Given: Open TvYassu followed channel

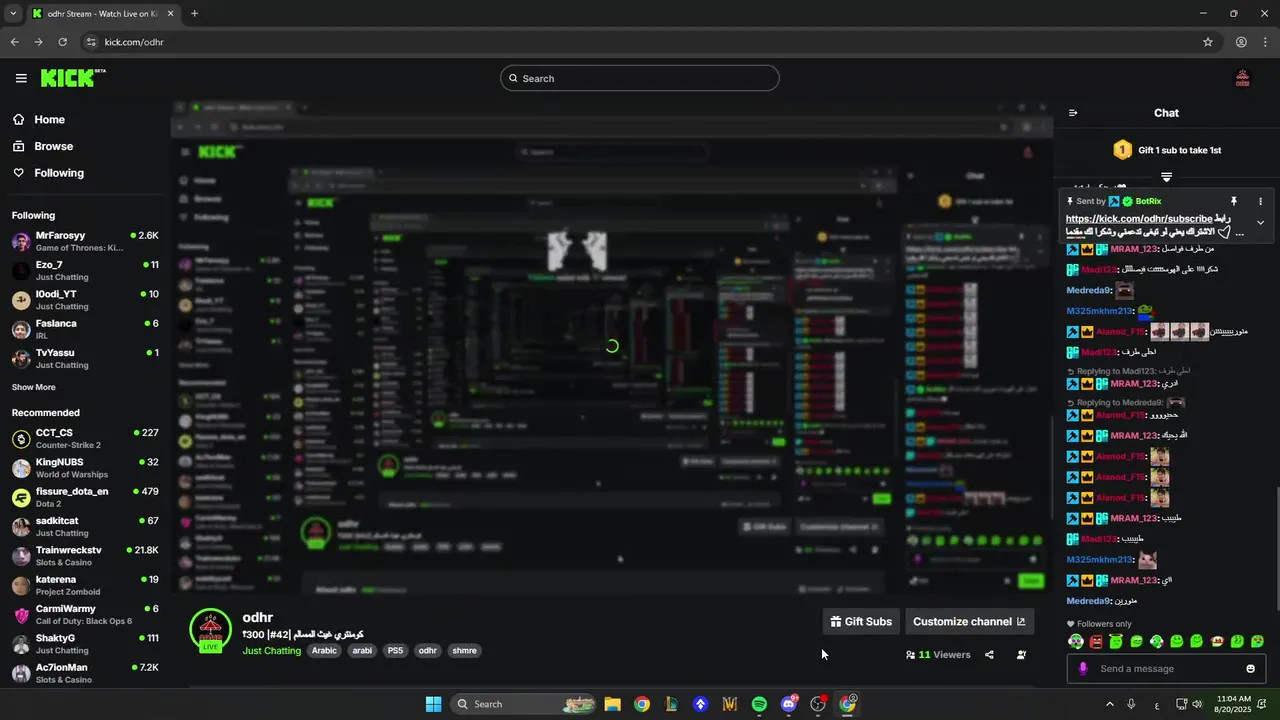Looking at the screenshot, I should (x=85, y=358).
